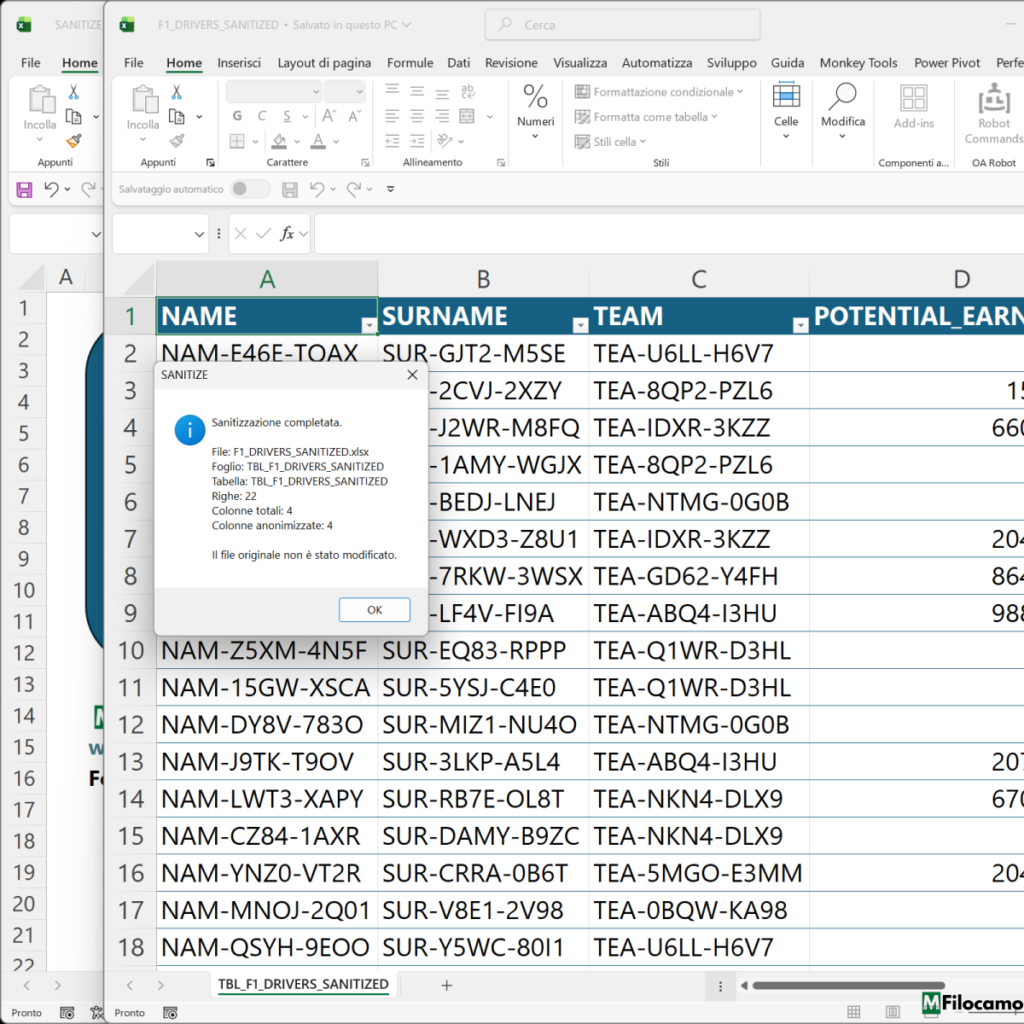Click the decrease indent icon
The image size is (1024, 1024).
click(x=392, y=141)
